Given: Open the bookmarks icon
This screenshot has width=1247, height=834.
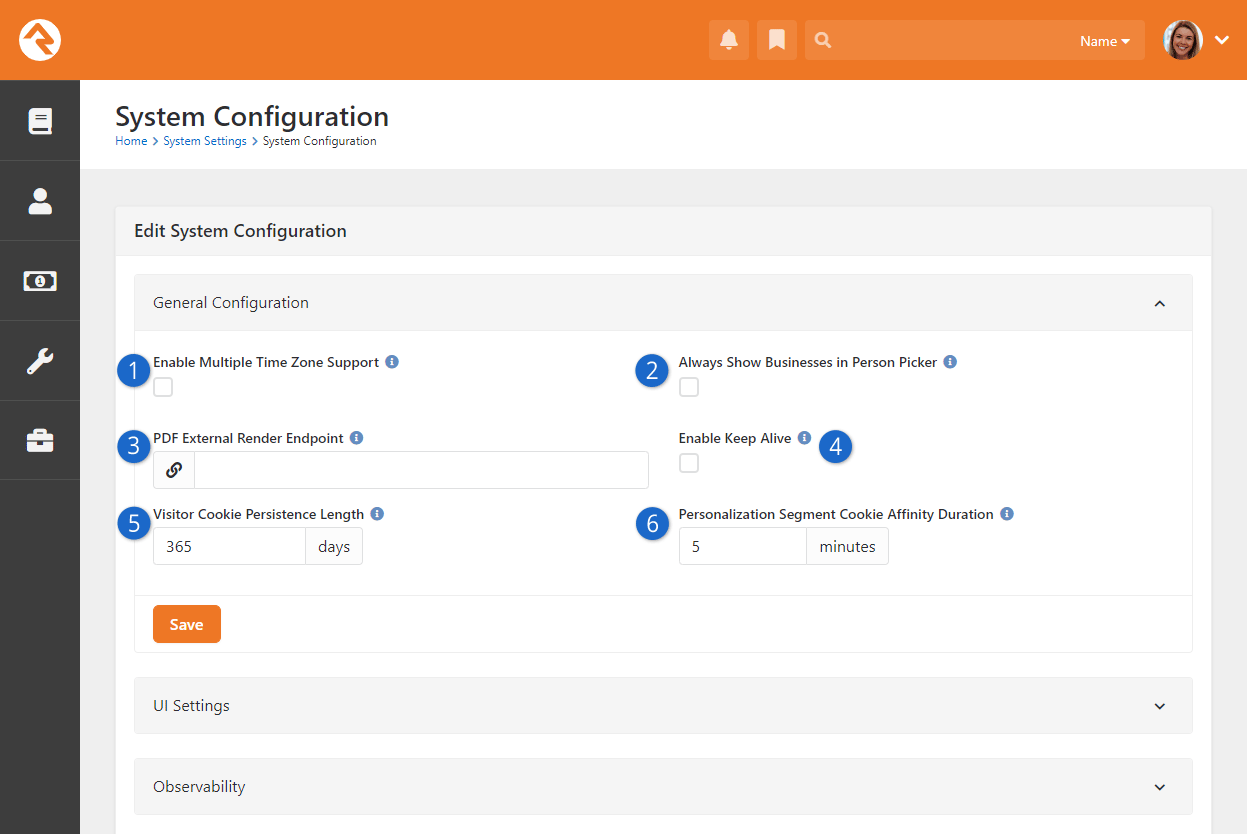Looking at the screenshot, I should pos(777,40).
